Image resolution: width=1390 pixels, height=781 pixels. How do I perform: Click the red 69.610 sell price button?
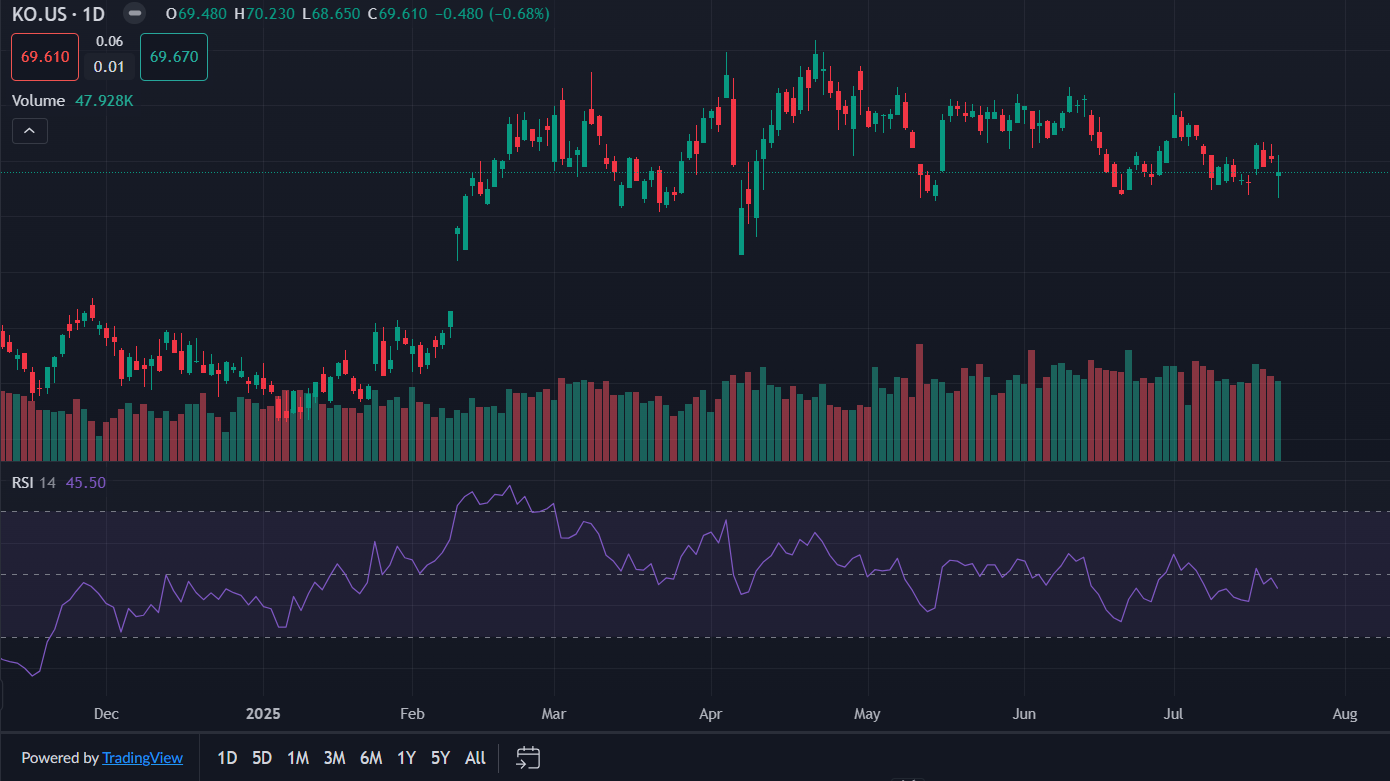click(x=45, y=57)
